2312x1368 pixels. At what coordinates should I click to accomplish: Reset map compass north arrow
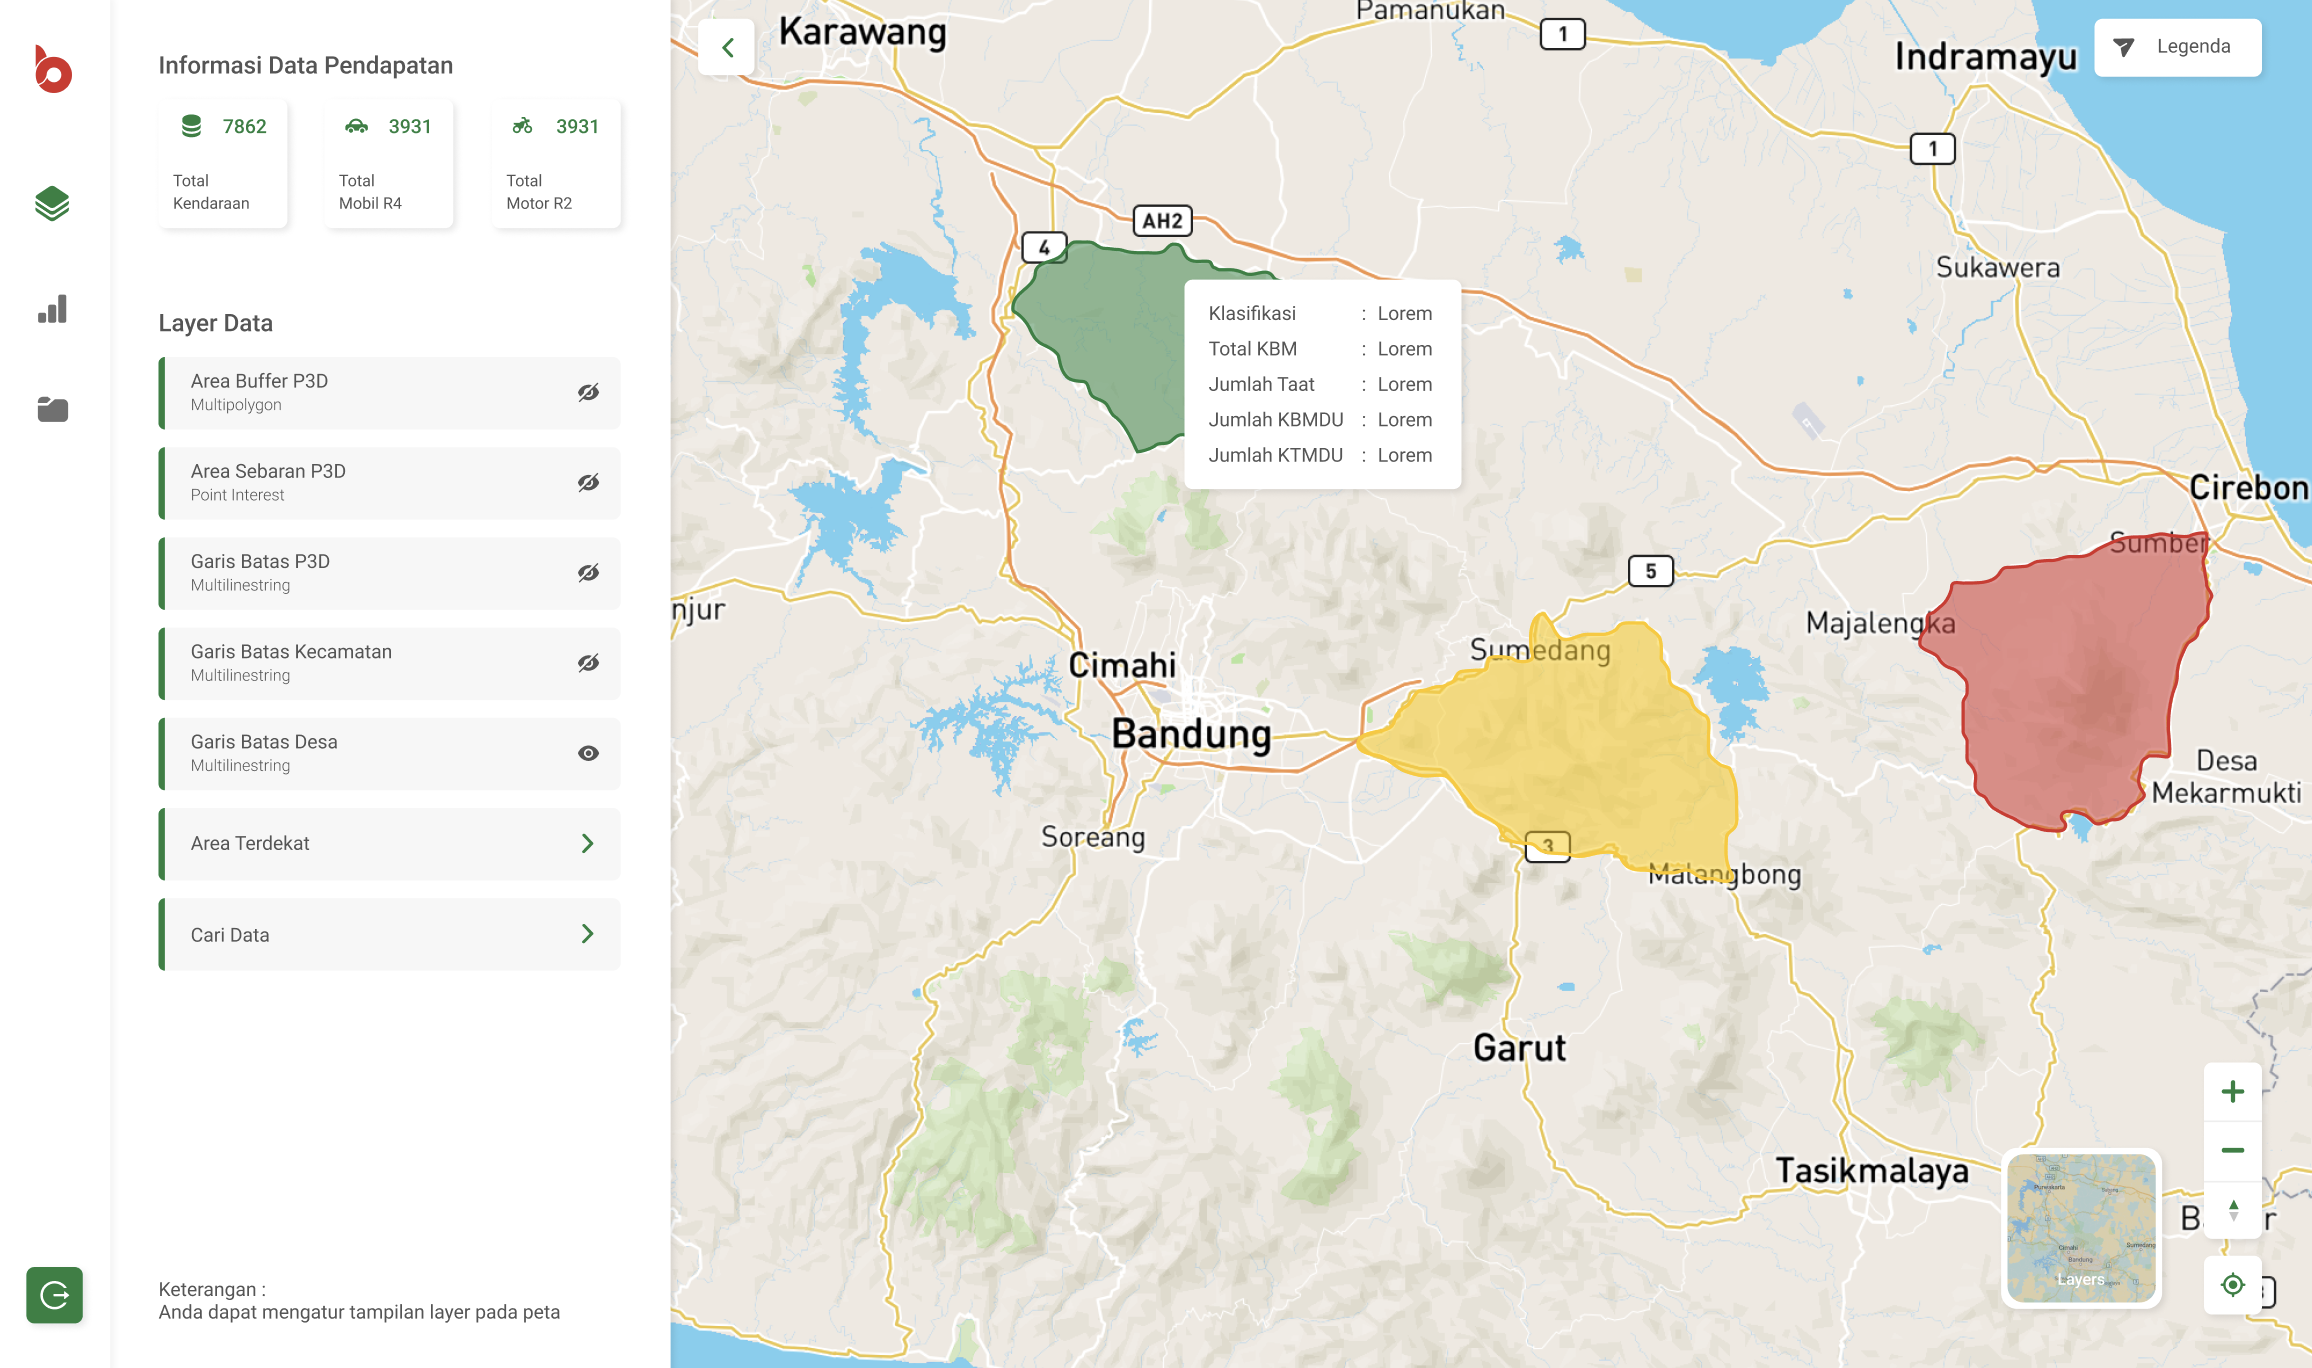pyautogui.click(x=2232, y=1211)
